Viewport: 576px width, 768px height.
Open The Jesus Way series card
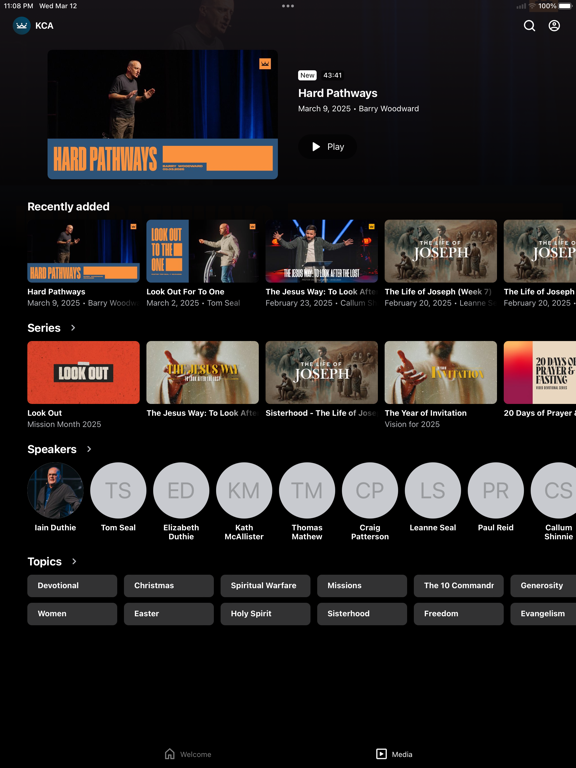[x=202, y=373]
